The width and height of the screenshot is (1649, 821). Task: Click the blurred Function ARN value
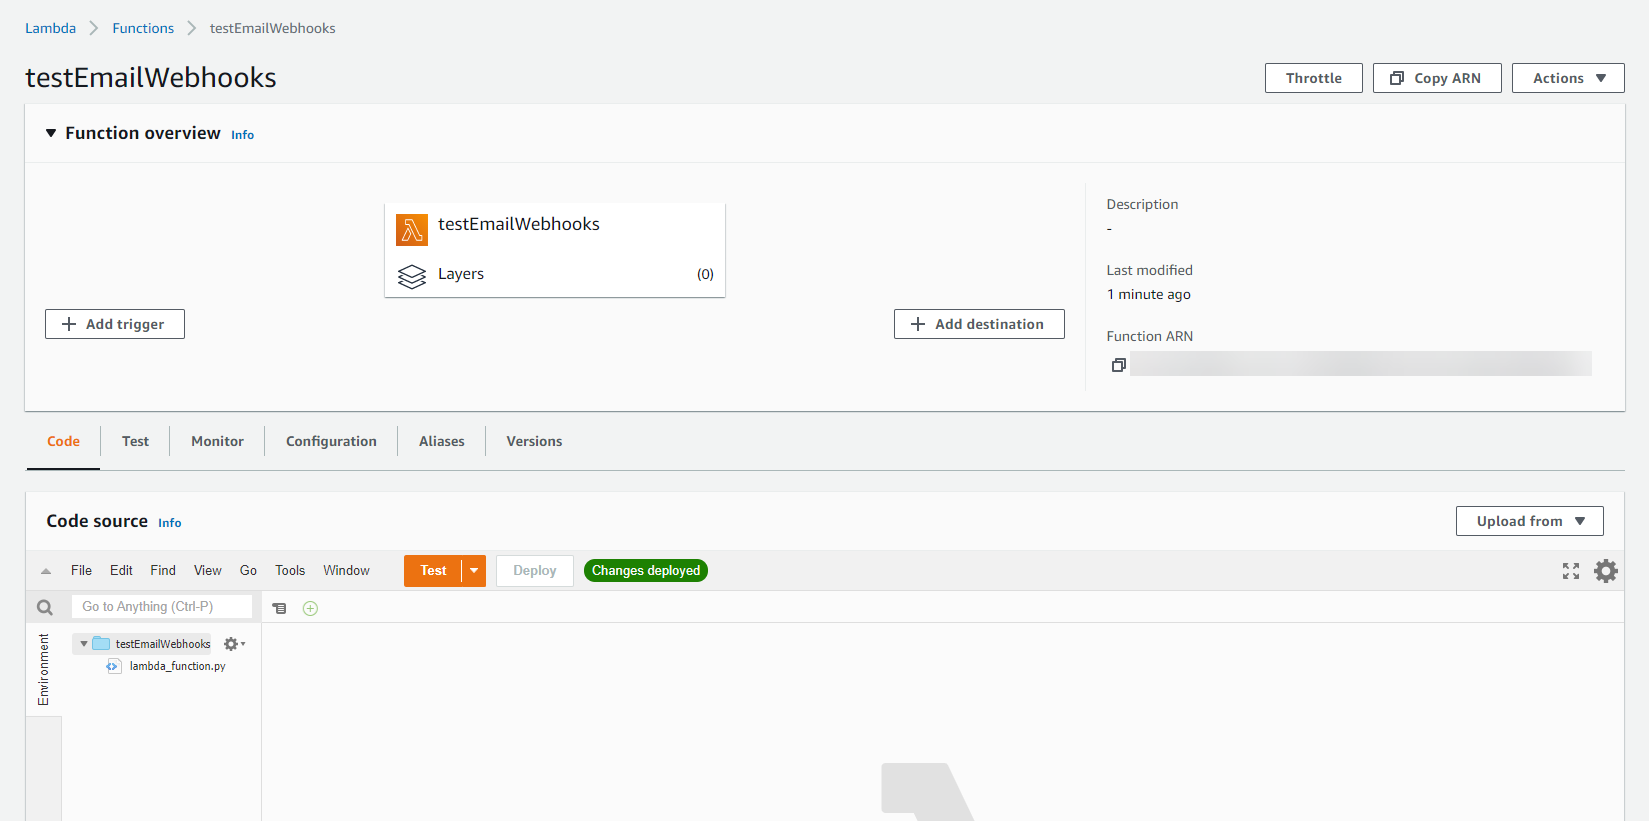[x=1361, y=364]
